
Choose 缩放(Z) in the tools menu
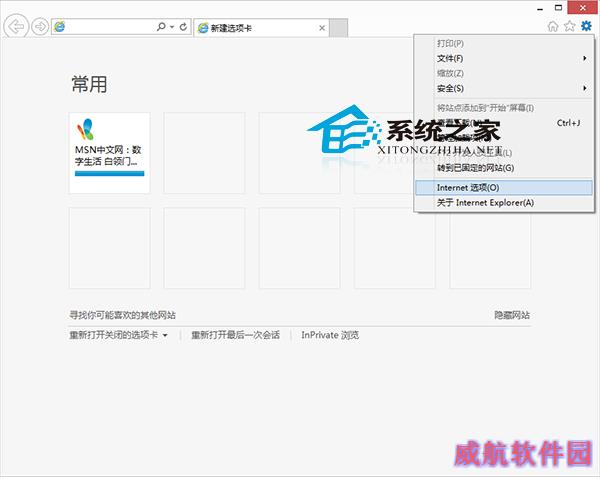coord(504,73)
